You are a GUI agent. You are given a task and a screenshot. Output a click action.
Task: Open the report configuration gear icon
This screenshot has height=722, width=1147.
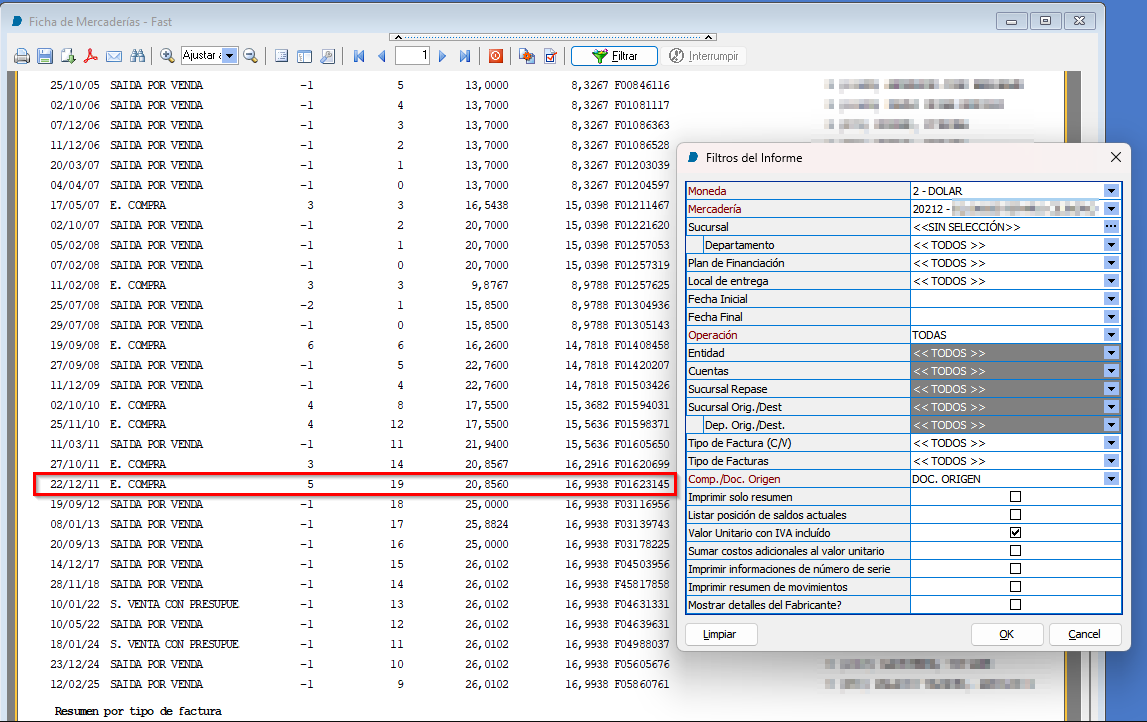click(x=527, y=56)
